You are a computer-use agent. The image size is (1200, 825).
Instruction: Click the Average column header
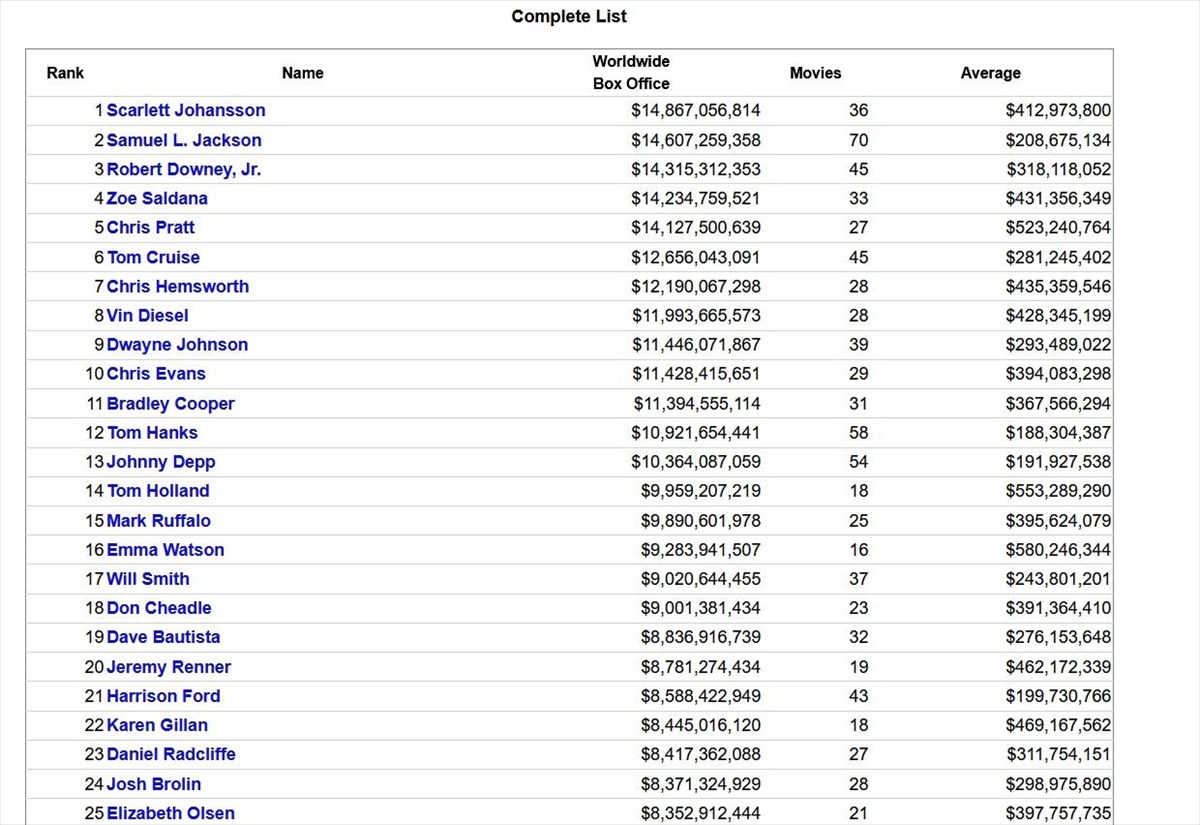tap(990, 73)
